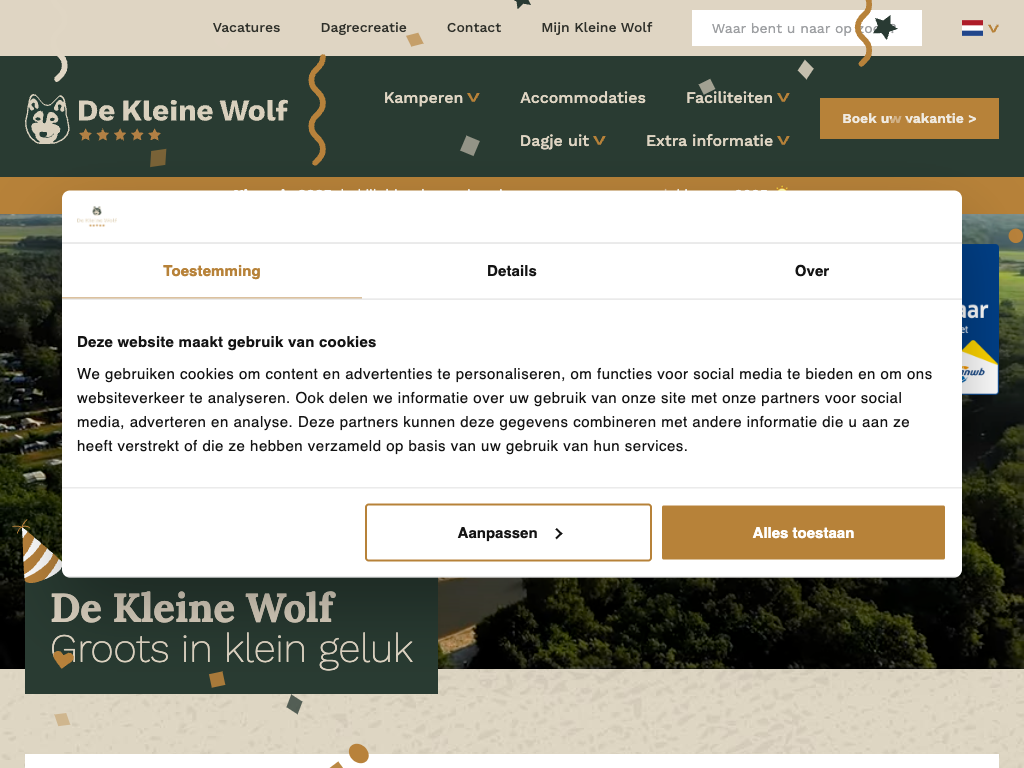Click the Aanpassen button
1024x768 pixels.
(x=508, y=533)
